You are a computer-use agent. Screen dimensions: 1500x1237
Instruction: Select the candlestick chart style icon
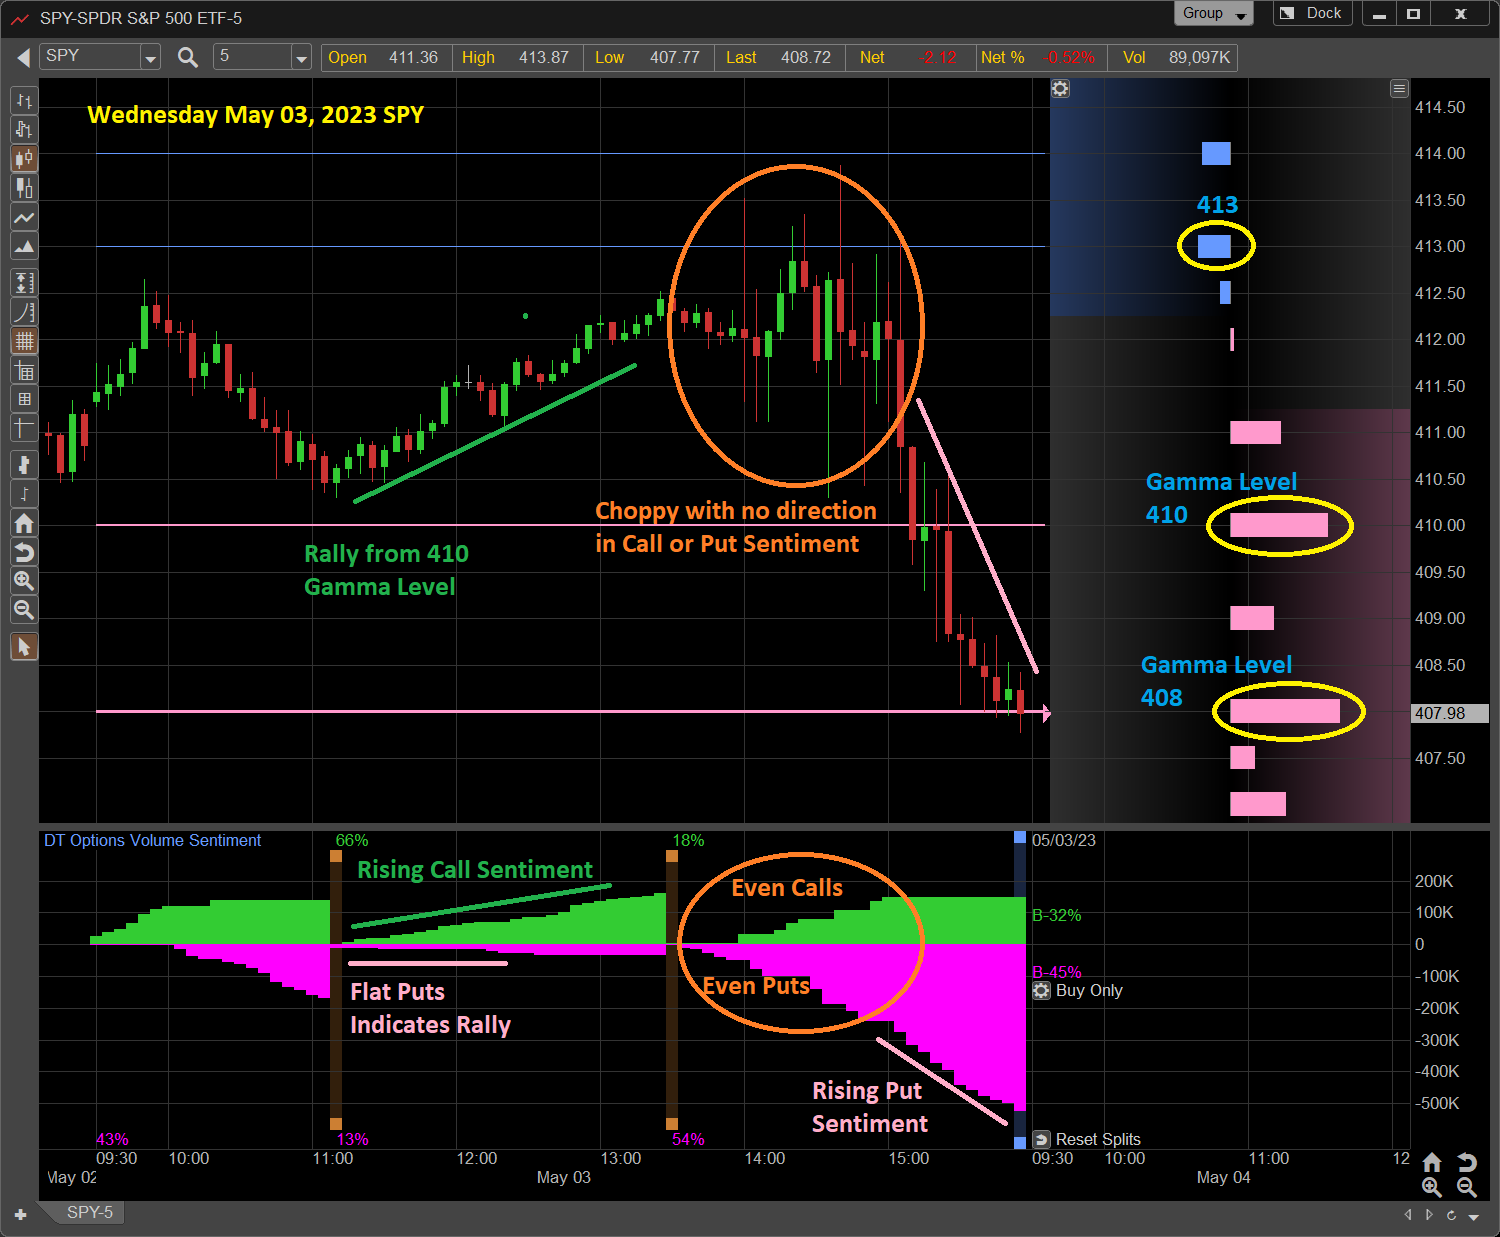coord(24,158)
